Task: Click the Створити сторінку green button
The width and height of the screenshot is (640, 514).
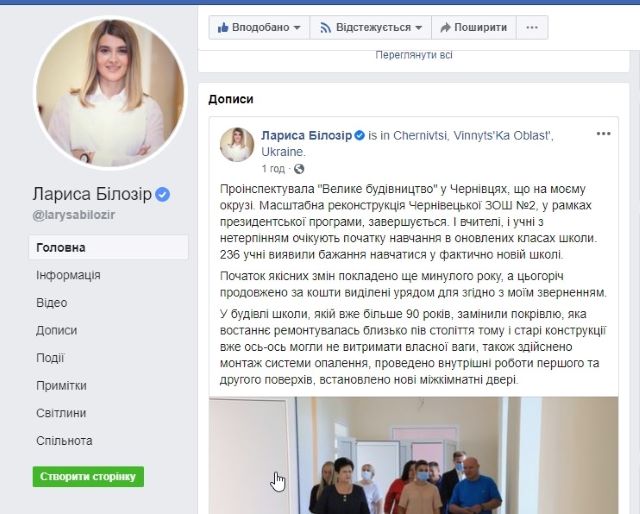Action: (x=88, y=476)
